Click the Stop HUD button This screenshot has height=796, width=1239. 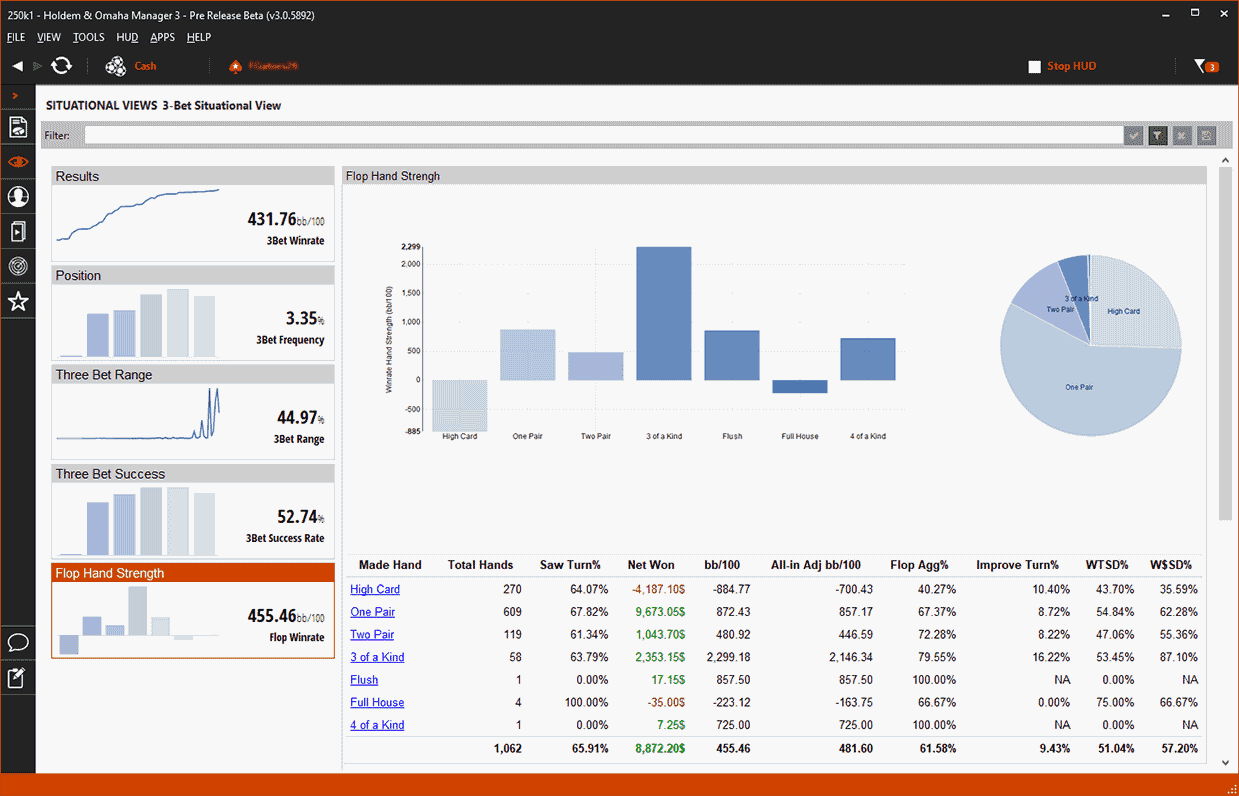click(x=1062, y=66)
